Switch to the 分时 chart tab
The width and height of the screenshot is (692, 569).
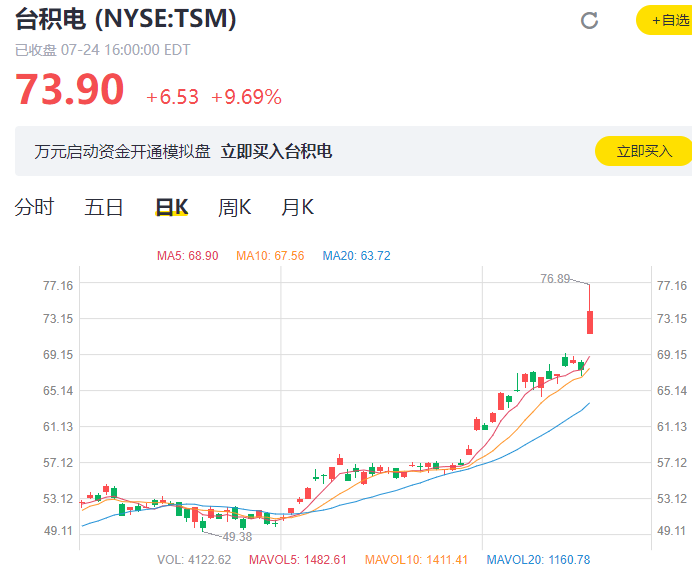(34, 207)
